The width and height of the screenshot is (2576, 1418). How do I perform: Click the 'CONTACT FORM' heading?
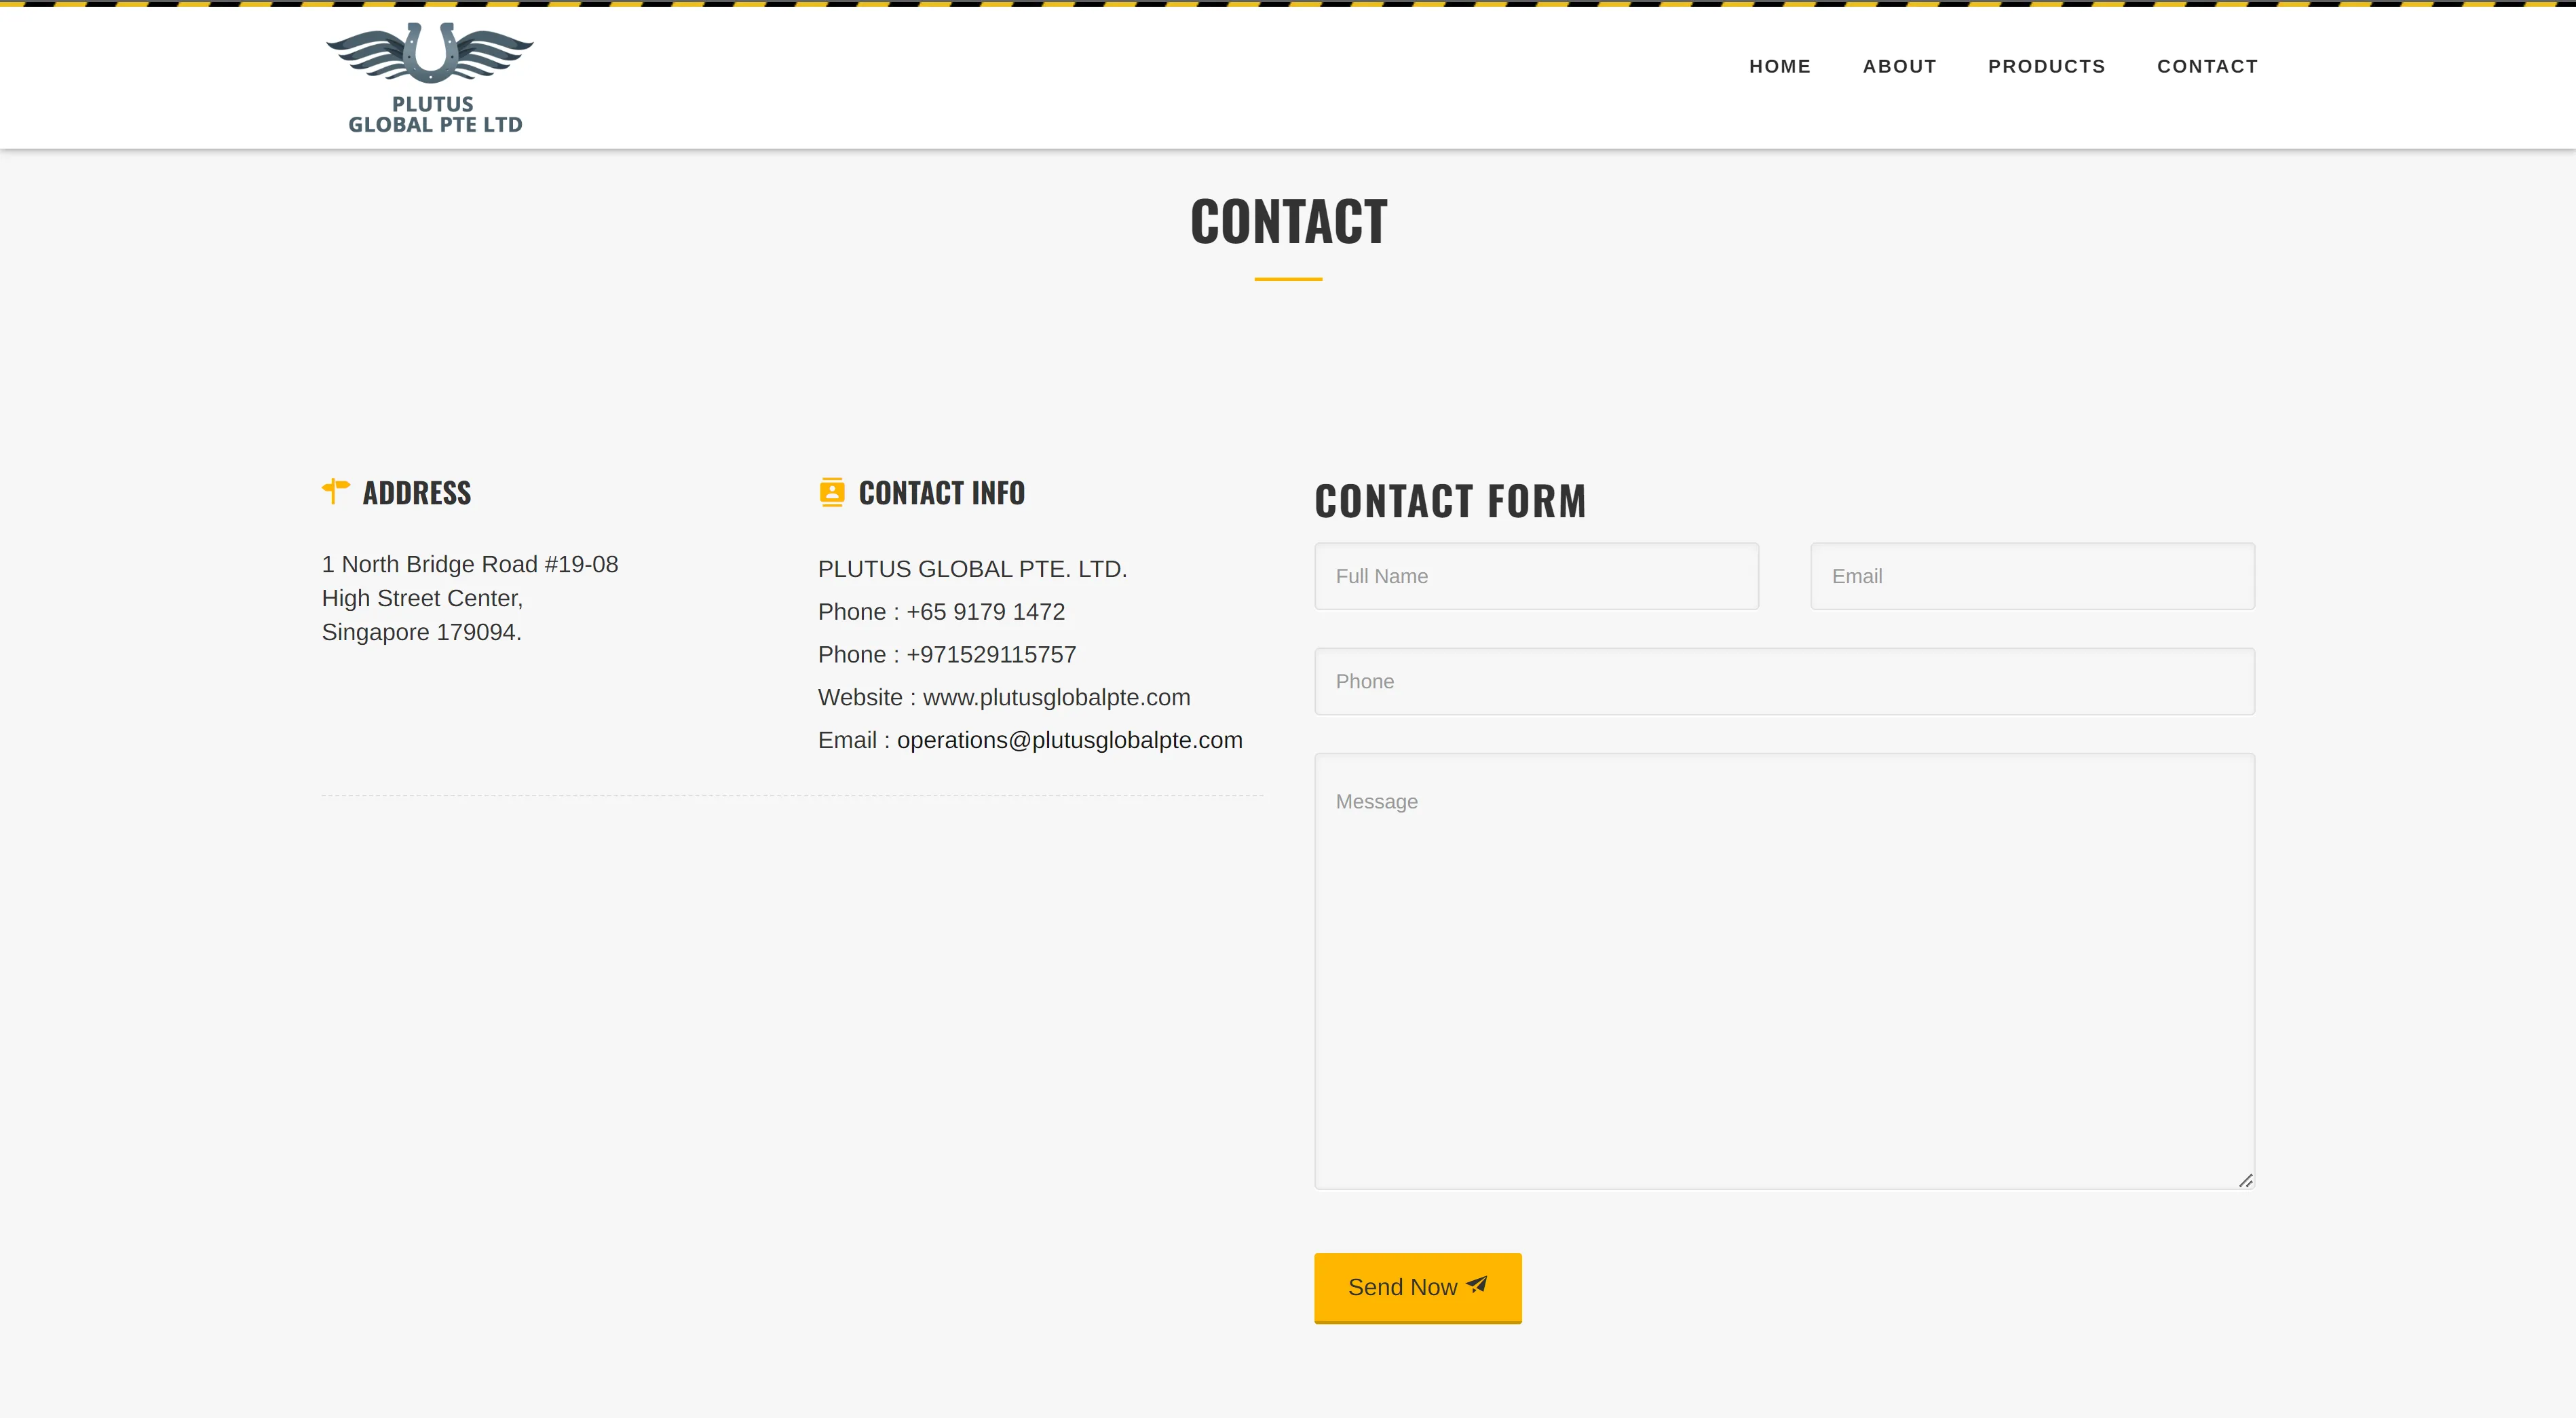click(x=1450, y=501)
